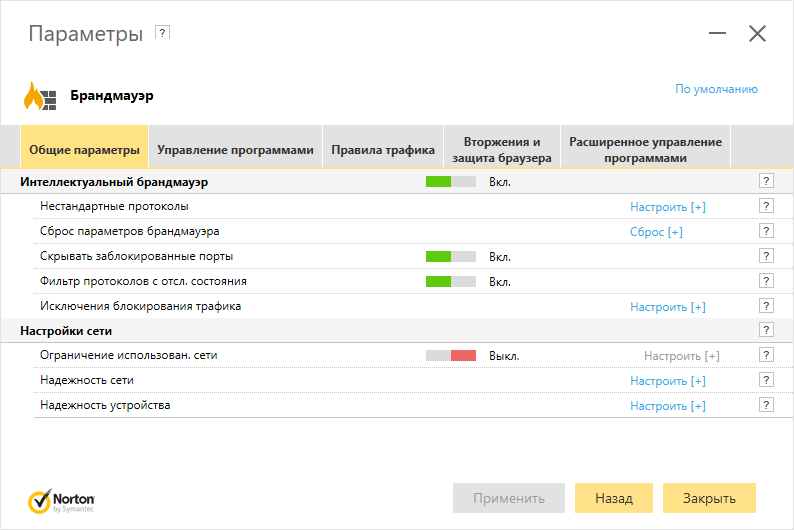Click the Применить button
Screen dimensions: 794x530
509,498
